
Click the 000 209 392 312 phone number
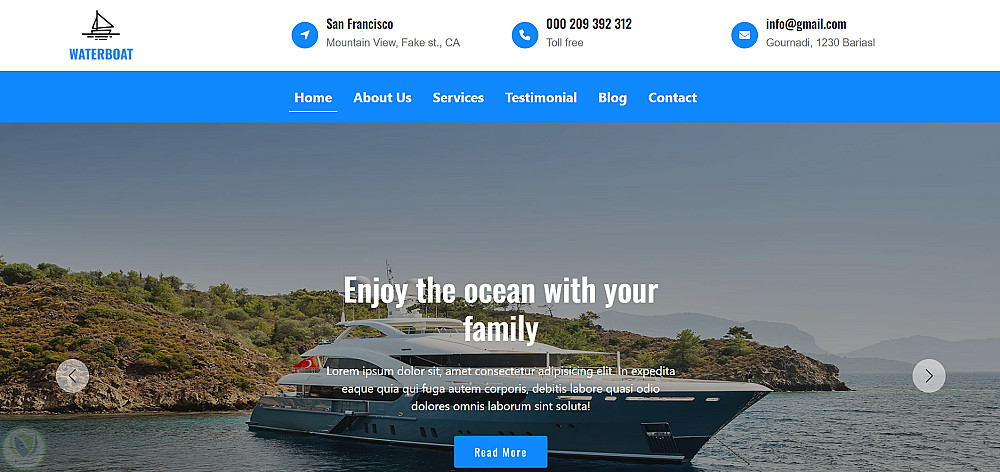(589, 24)
